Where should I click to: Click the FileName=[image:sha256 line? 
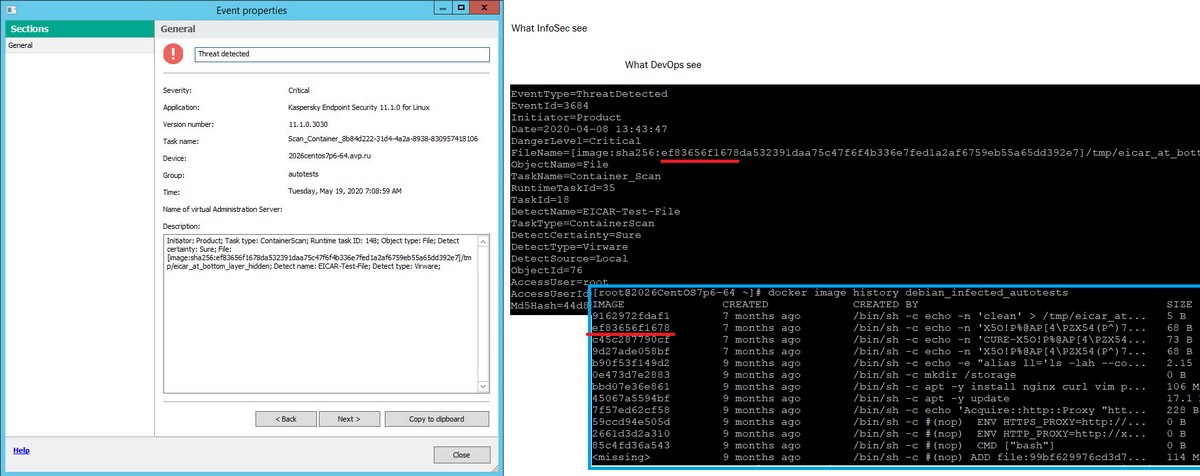pos(855,152)
